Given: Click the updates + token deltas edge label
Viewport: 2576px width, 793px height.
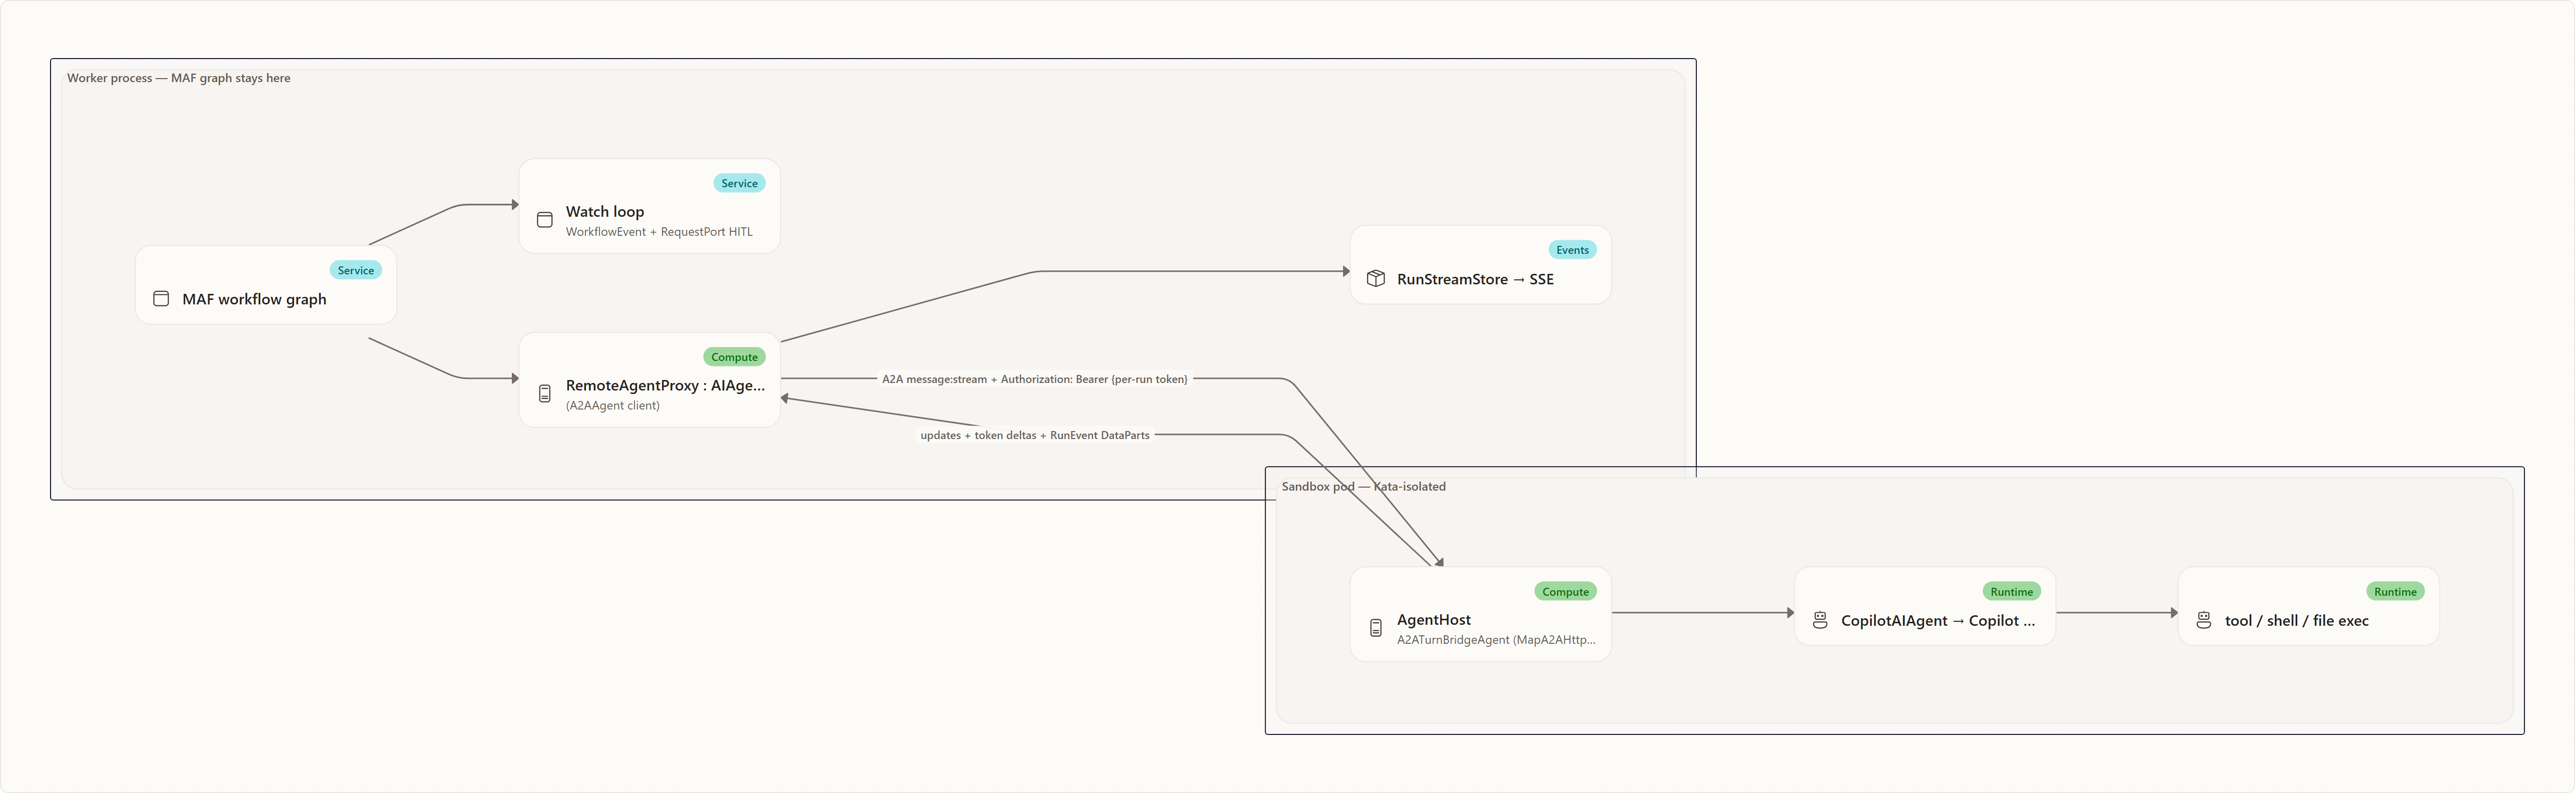Looking at the screenshot, I should (x=1035, y=435).
